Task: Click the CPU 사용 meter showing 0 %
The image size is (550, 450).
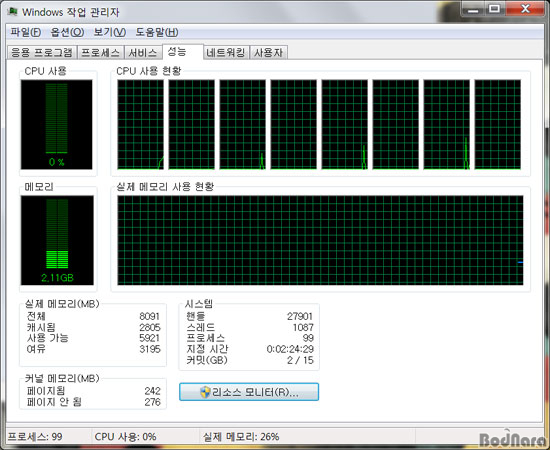Action: click(56, 125)
